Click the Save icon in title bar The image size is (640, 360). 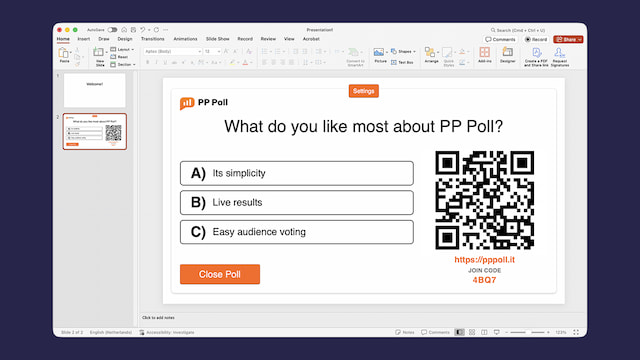(x=133, y=30)
